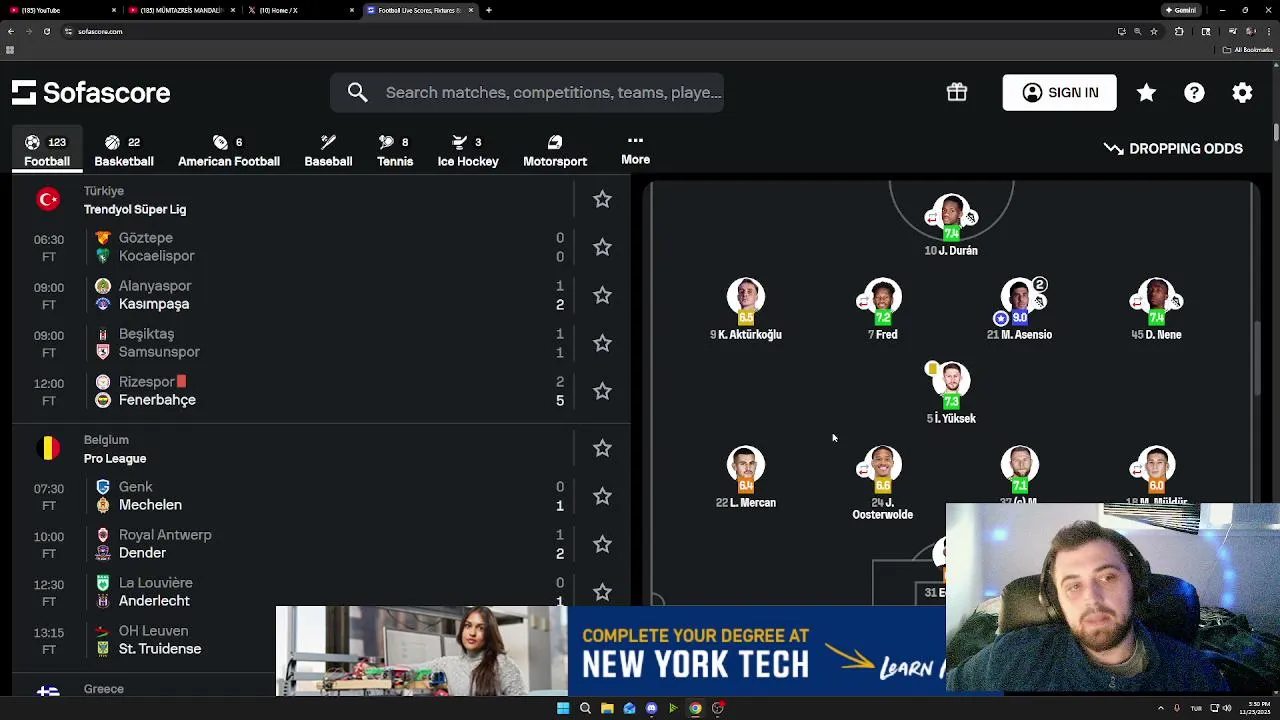Select the Motorsport tab
Screen dimensions: 1280x720
(x=555, y=151)
